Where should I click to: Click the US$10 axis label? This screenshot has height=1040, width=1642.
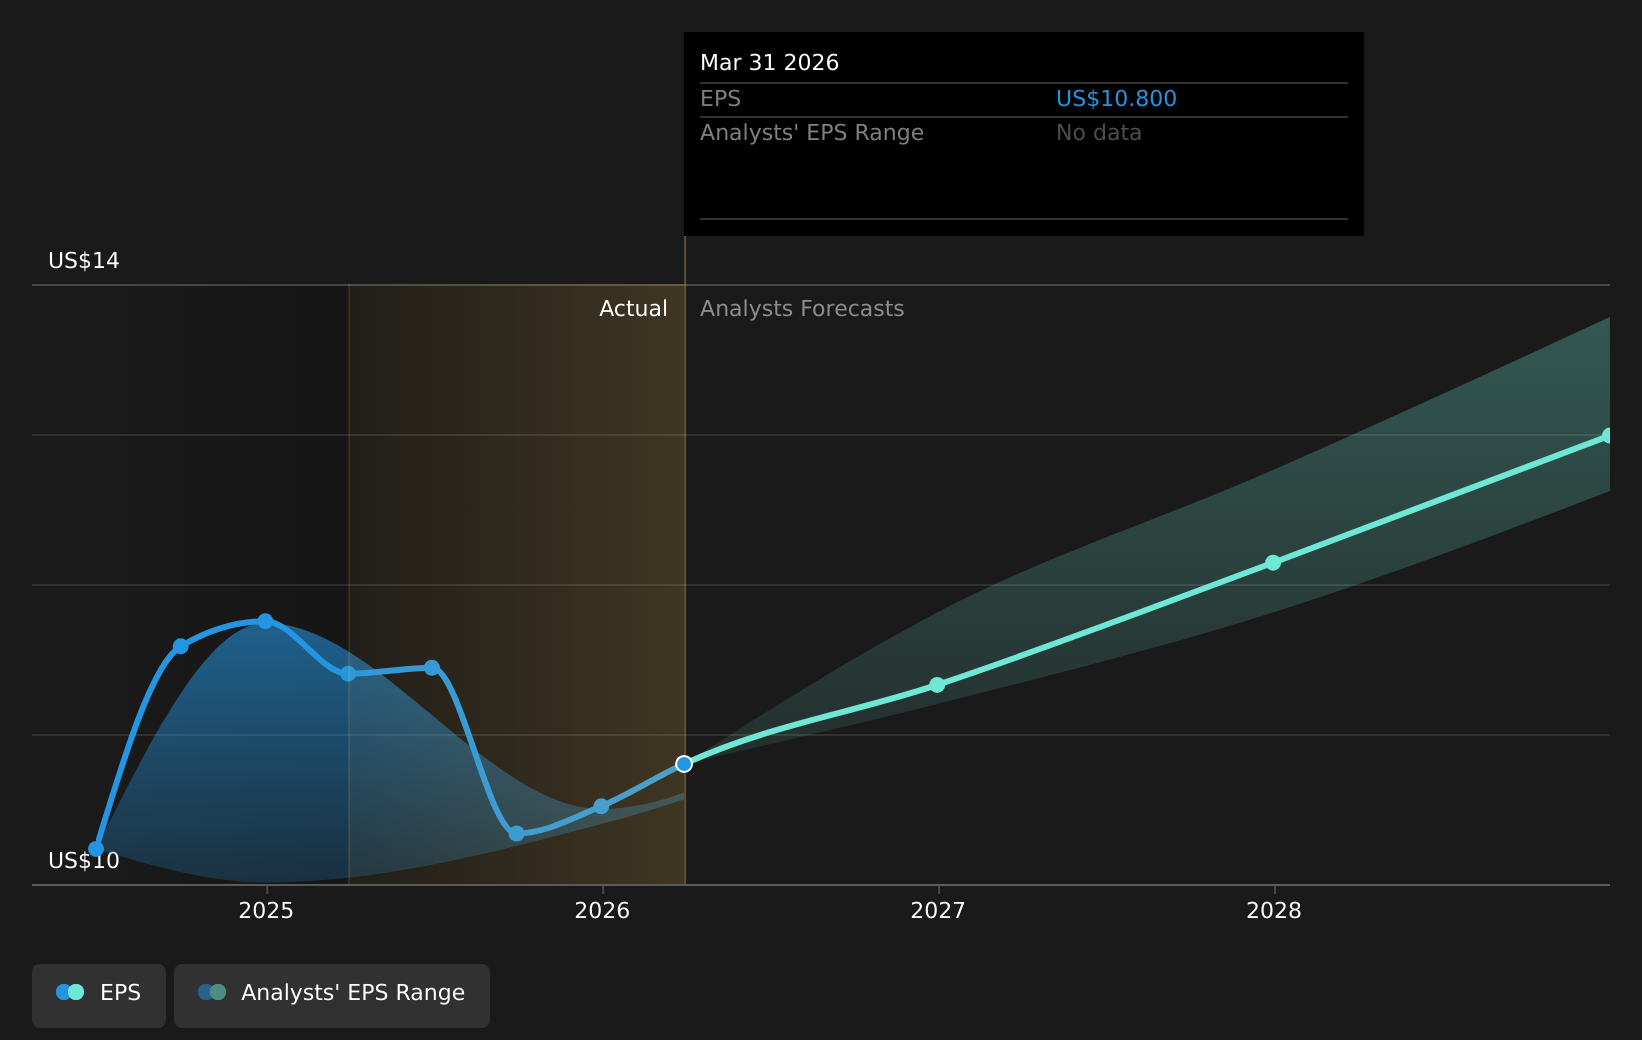click(x=84, y=861)
